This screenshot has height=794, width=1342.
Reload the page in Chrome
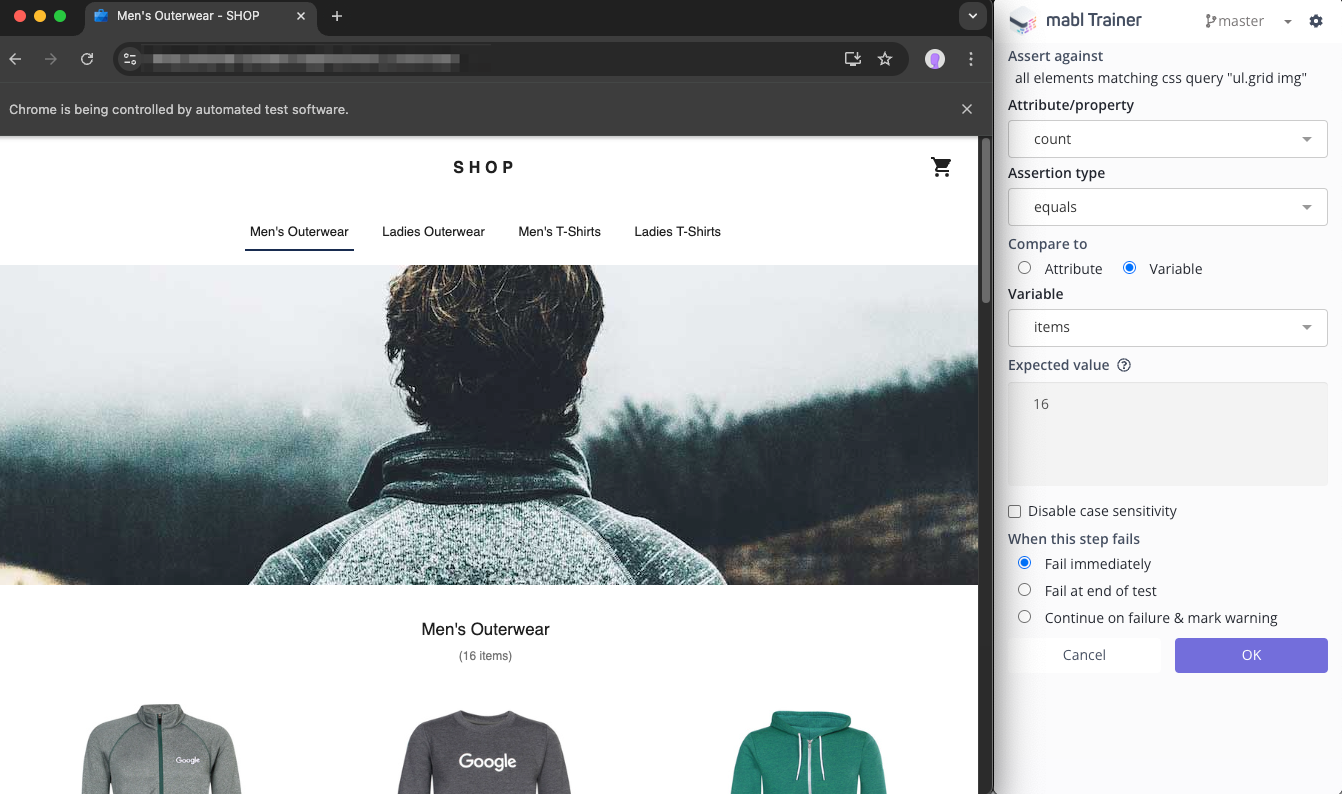coord(87,59)
